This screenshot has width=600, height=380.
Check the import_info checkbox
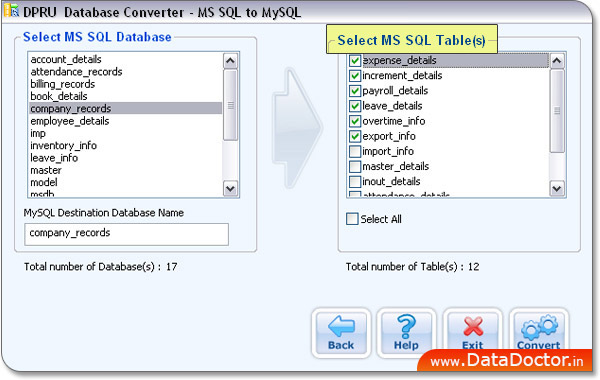pos(355,151)
